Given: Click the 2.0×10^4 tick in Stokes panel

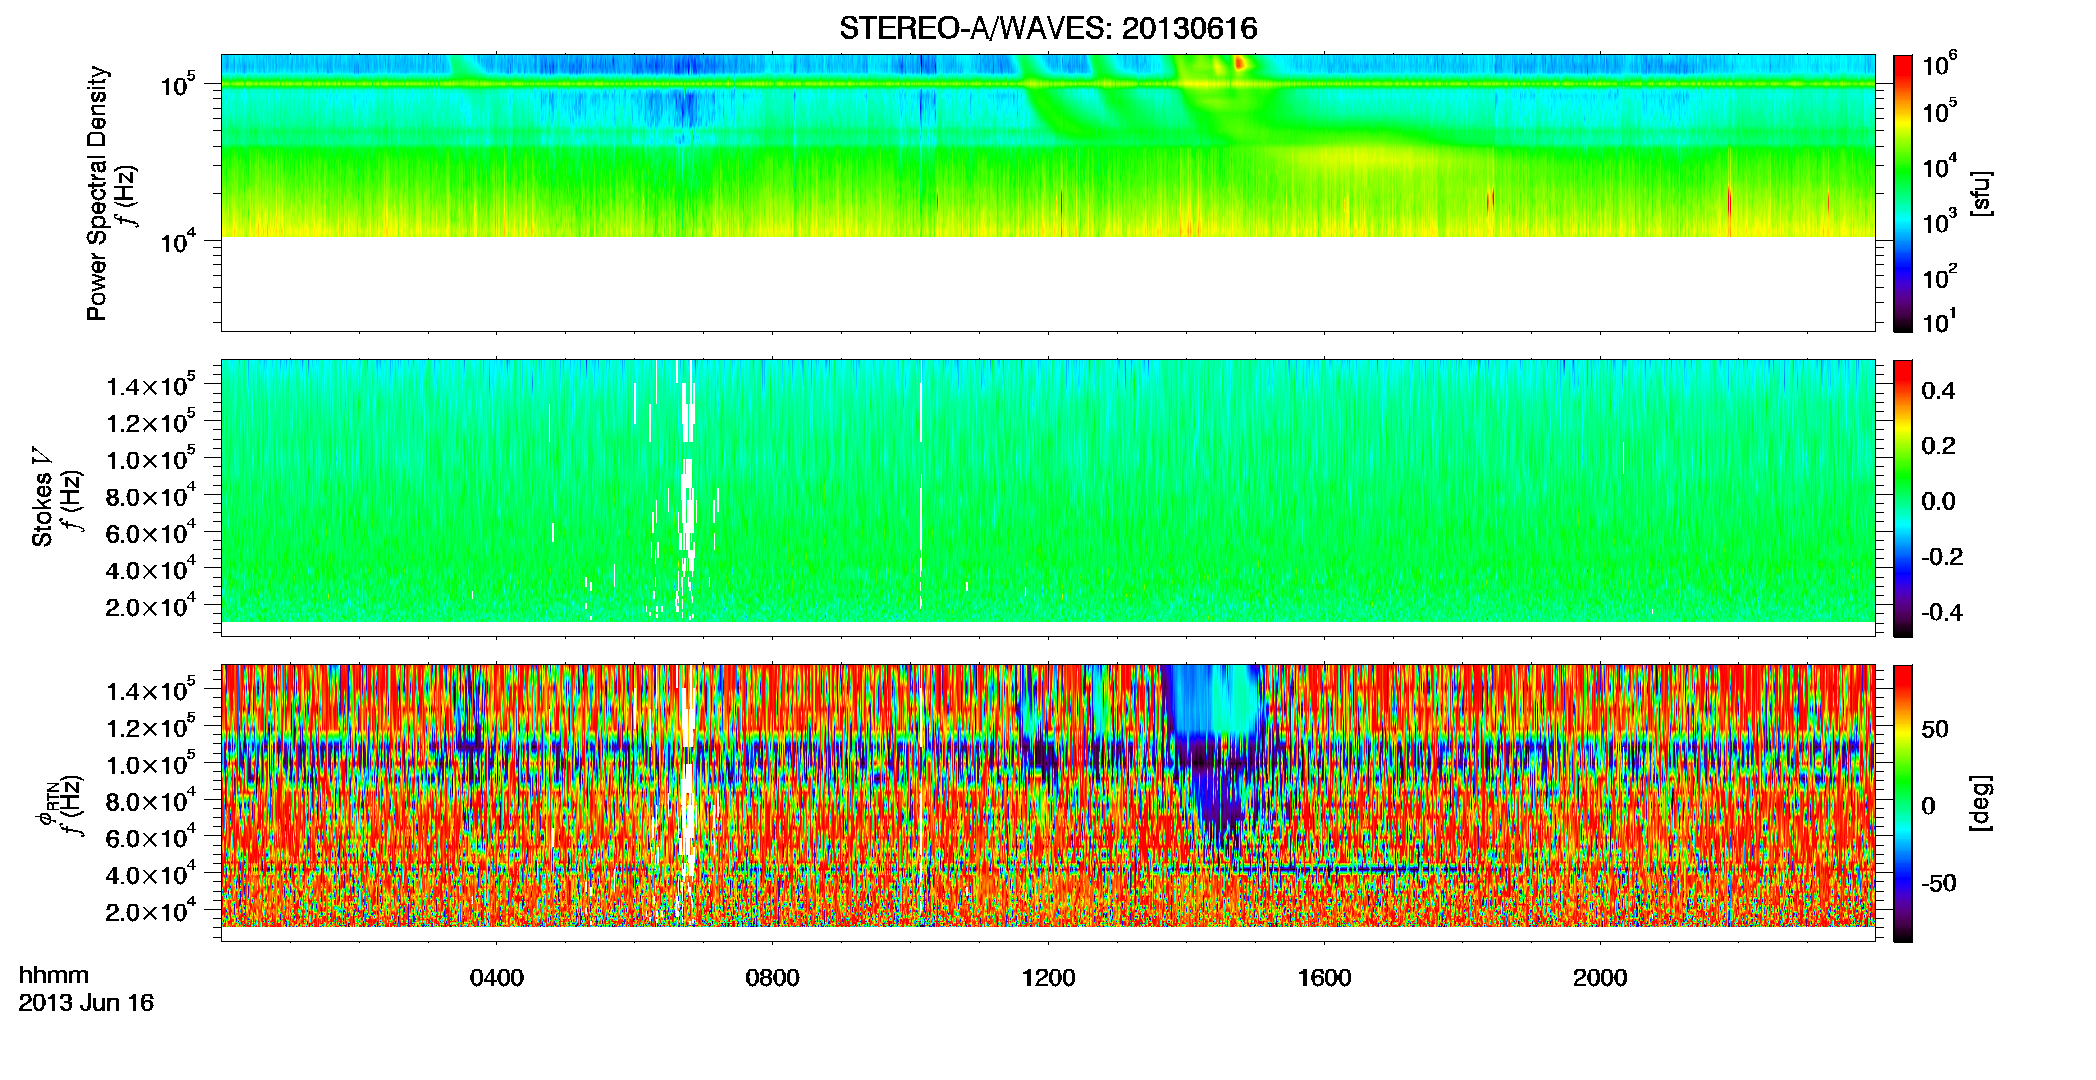Looking at the screenshot, I should point(150,606).
